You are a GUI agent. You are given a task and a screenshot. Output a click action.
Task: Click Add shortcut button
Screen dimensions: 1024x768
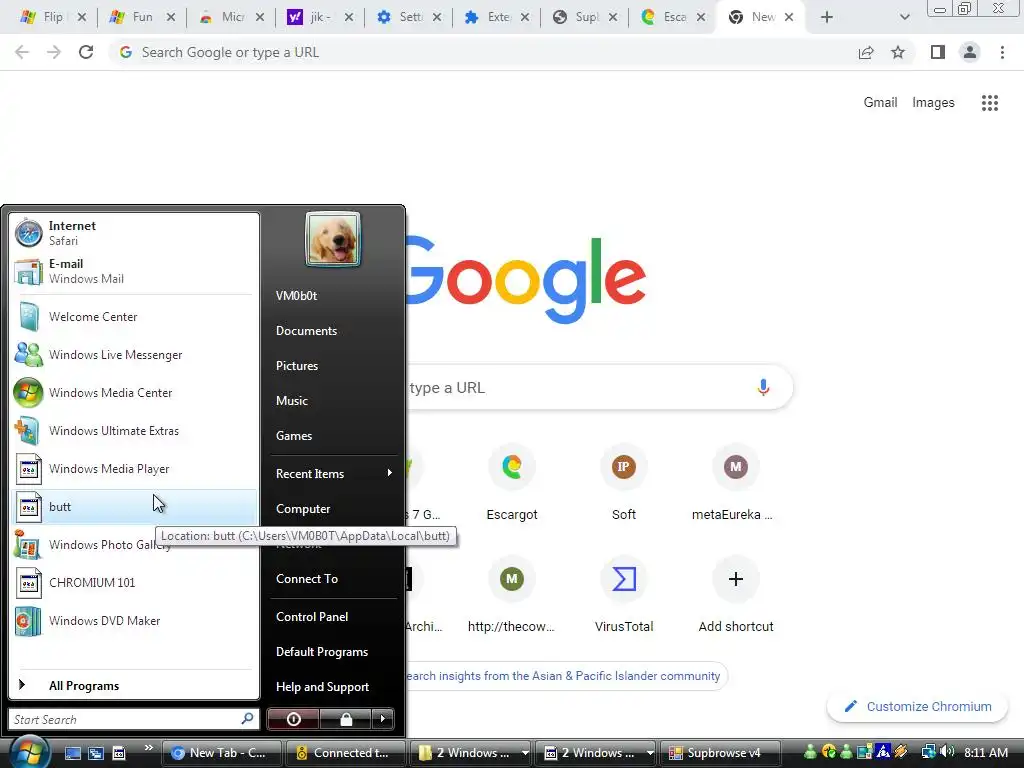click(735, 594)
